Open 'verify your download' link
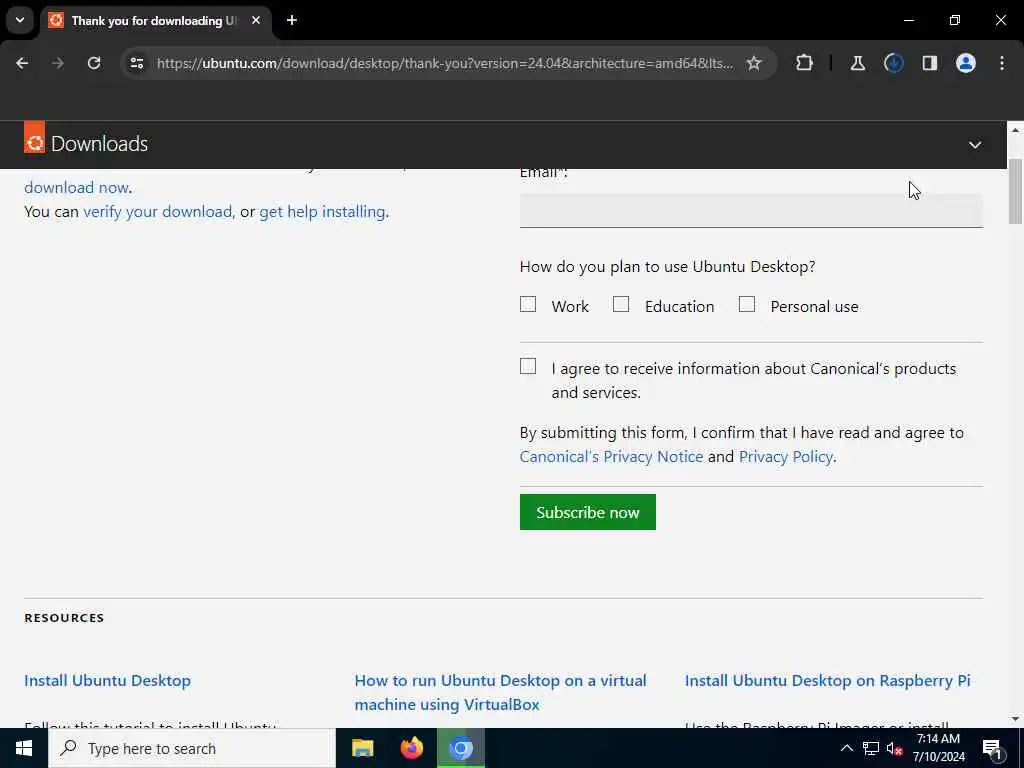The height and width of the screenshot is (768, 1024). [x=157, y=212]
